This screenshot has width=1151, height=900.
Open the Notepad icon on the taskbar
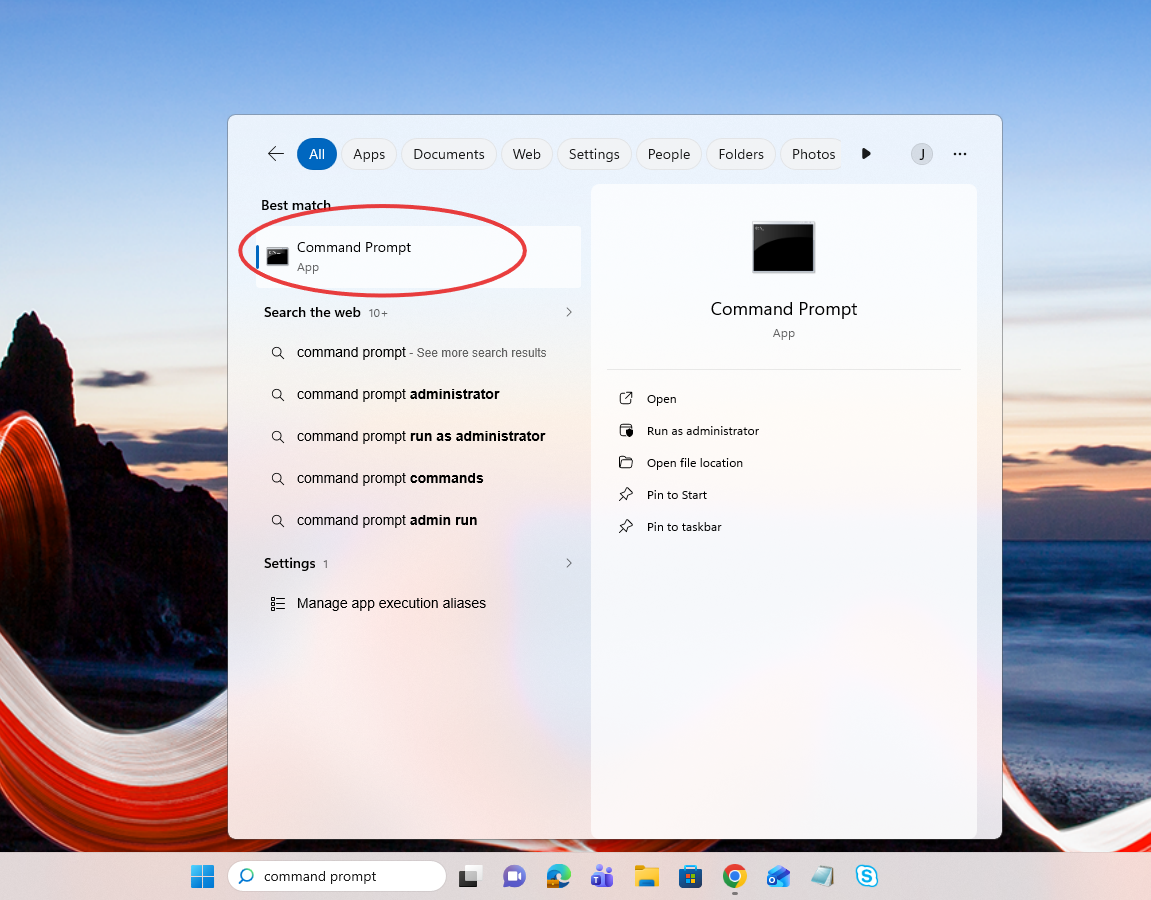point(822,876)
